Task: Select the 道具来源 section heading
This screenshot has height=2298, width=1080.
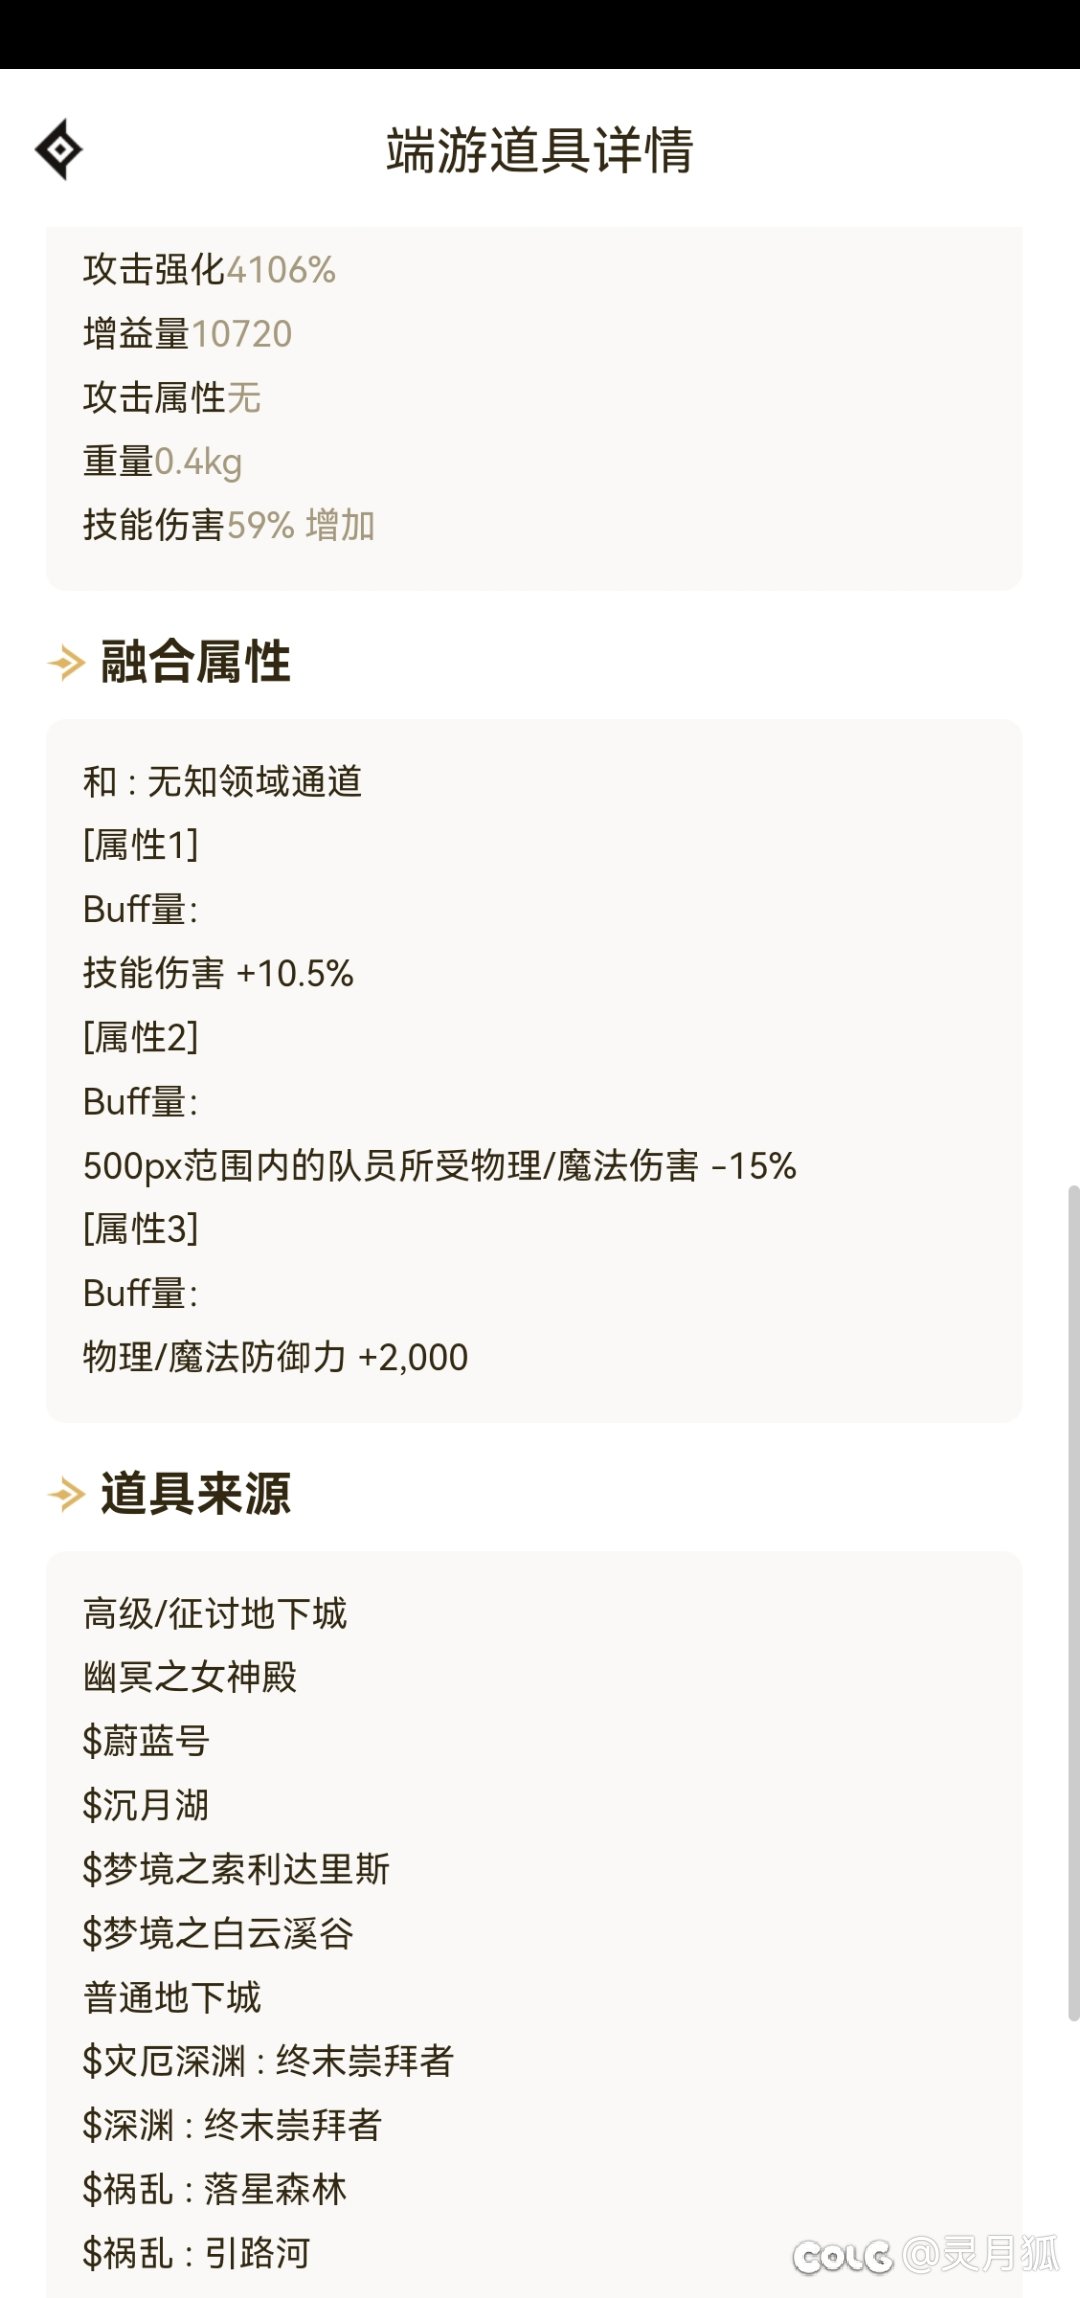Action: point(195,1494)
